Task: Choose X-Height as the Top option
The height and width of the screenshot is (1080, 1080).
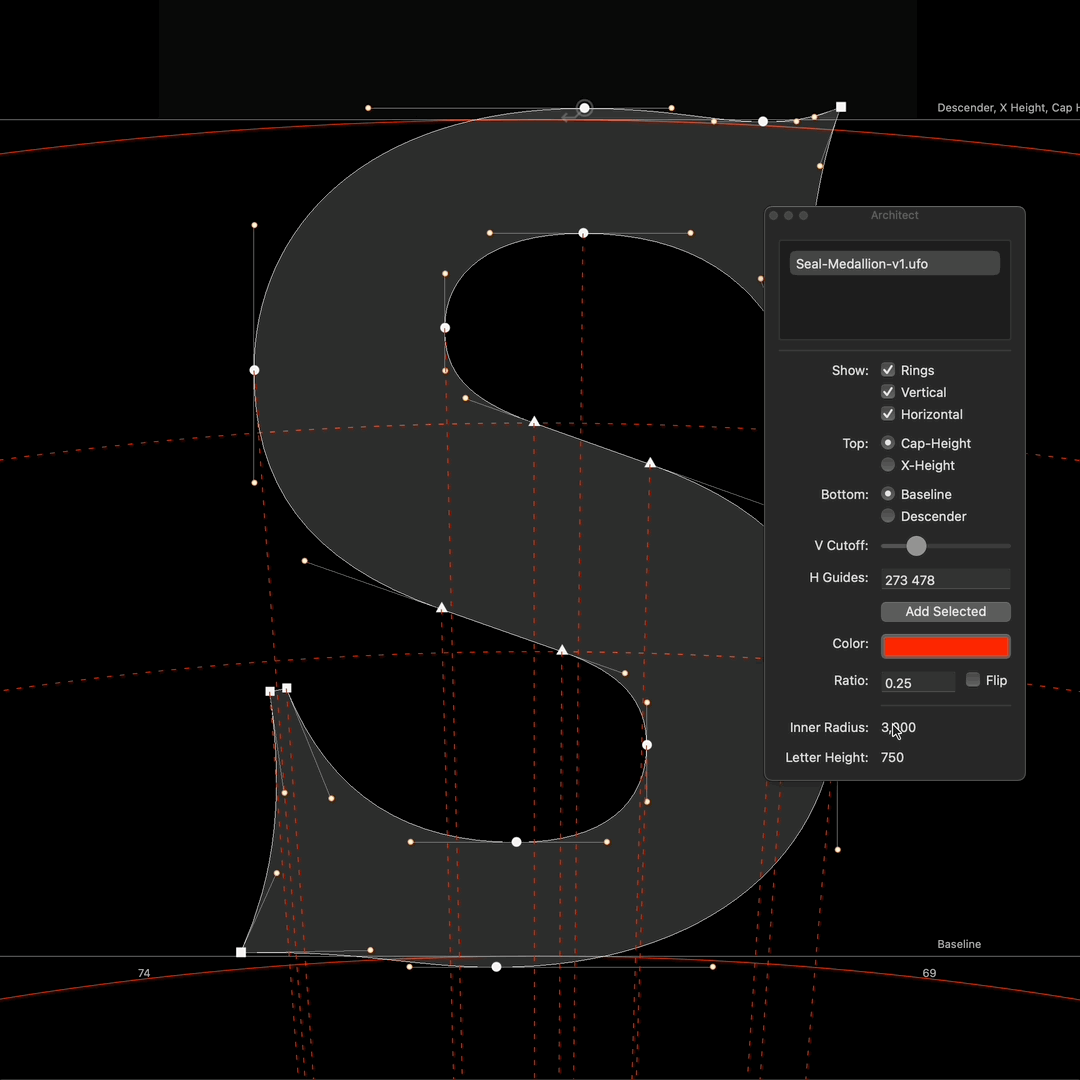Action: pyautogui.click(x=888, y=465)
